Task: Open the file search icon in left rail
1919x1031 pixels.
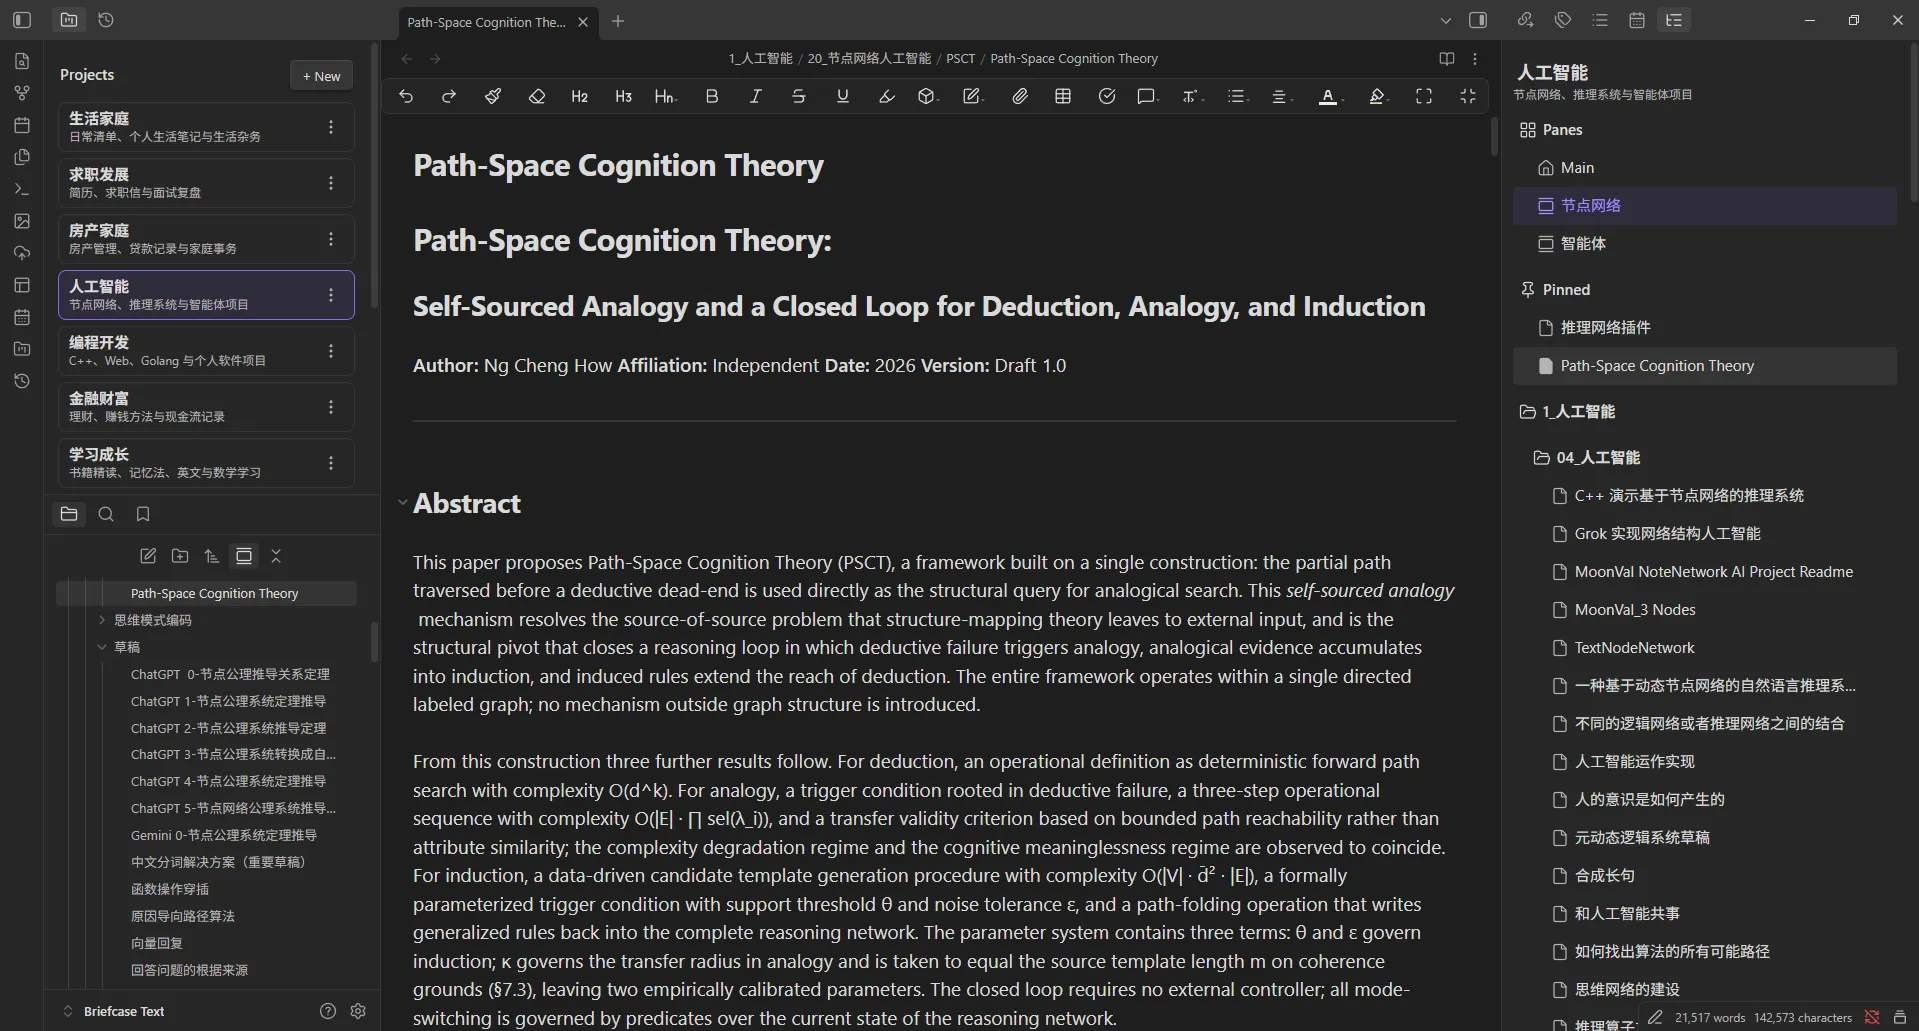Action: coord(22,61)
